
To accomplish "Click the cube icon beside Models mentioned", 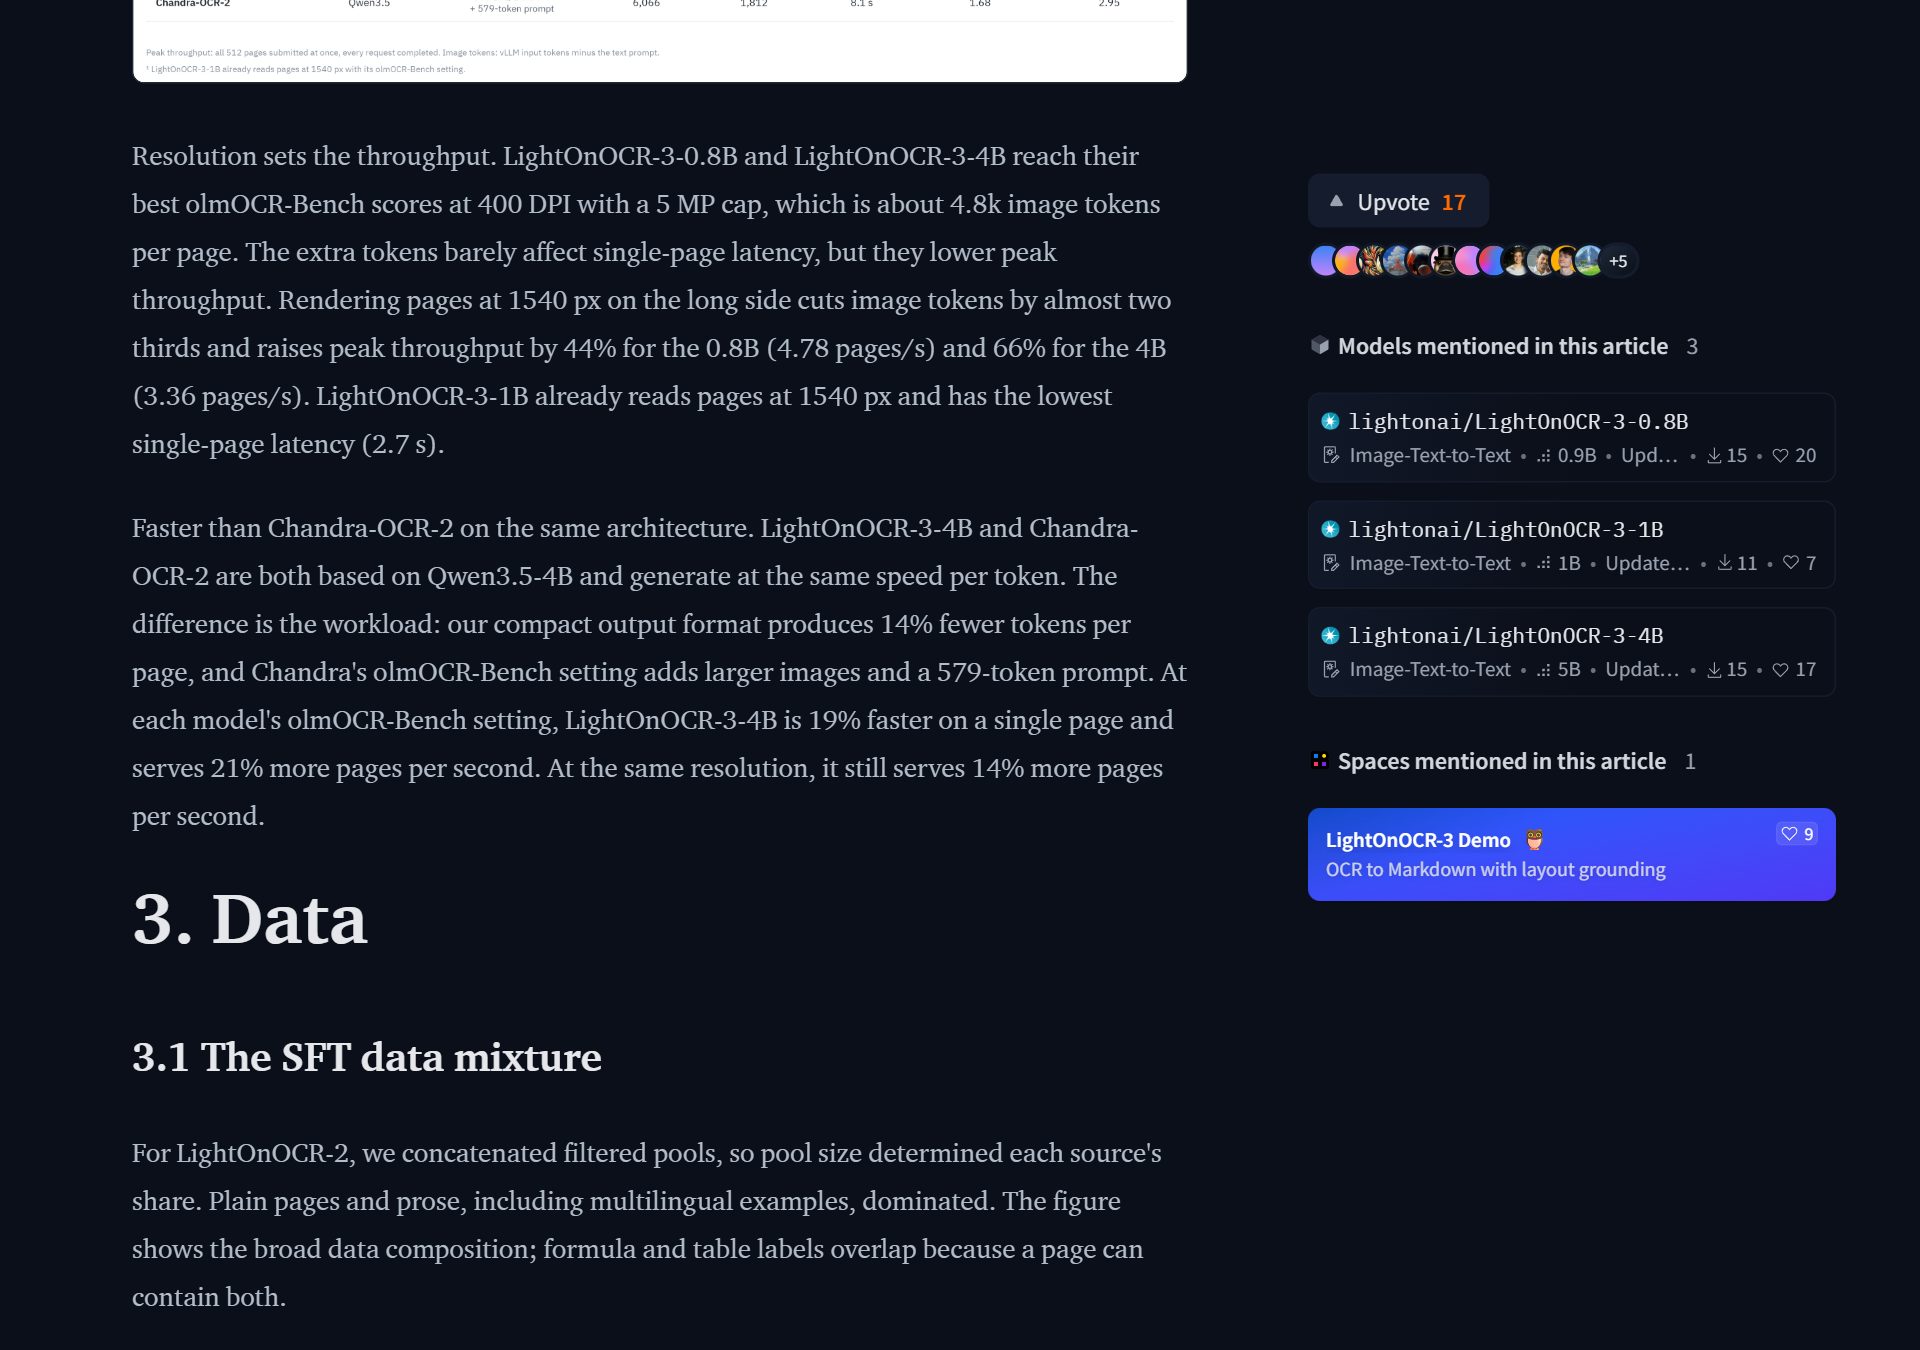I will pos(1320,346).
